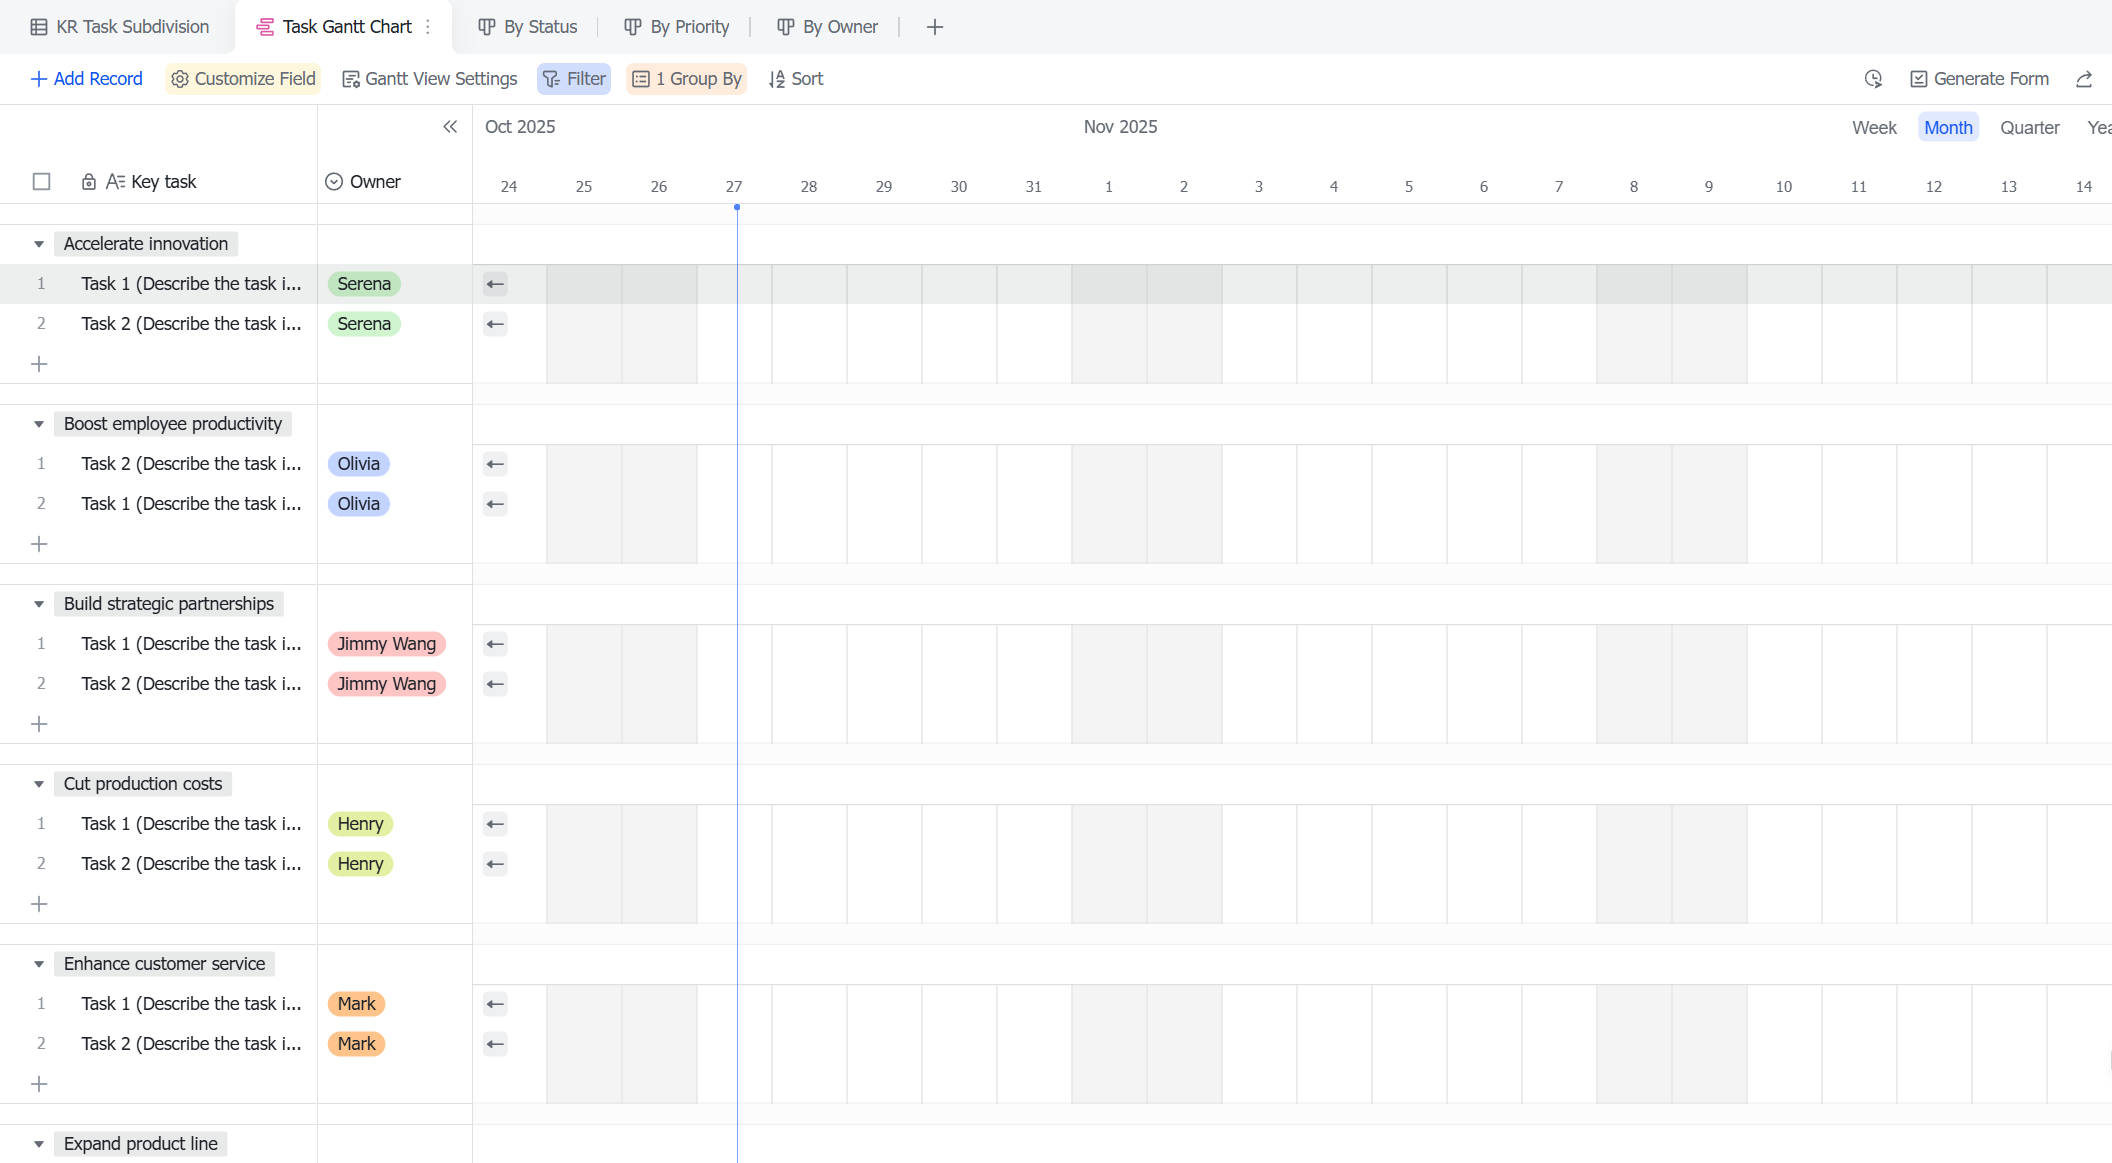This screenshot has width=2112, height=1163.
Task: Open the Filter options
Action: [x=574, y=79]
